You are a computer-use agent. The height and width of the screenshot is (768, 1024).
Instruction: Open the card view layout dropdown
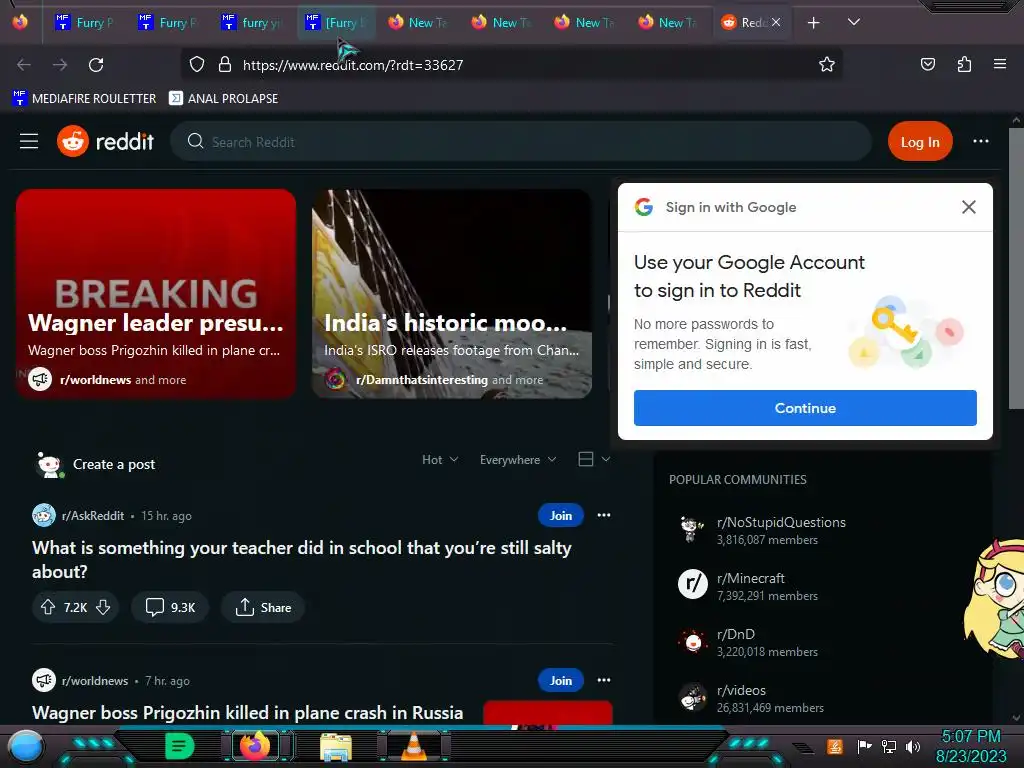[594, 459]
